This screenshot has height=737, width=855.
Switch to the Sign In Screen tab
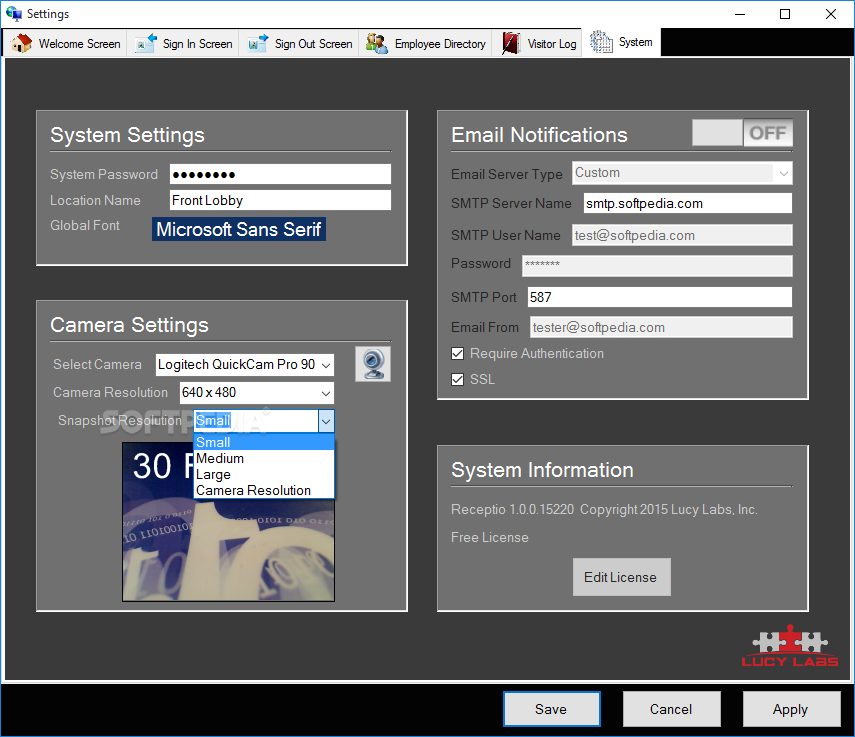pyautogui.click(x=184, y=43)
